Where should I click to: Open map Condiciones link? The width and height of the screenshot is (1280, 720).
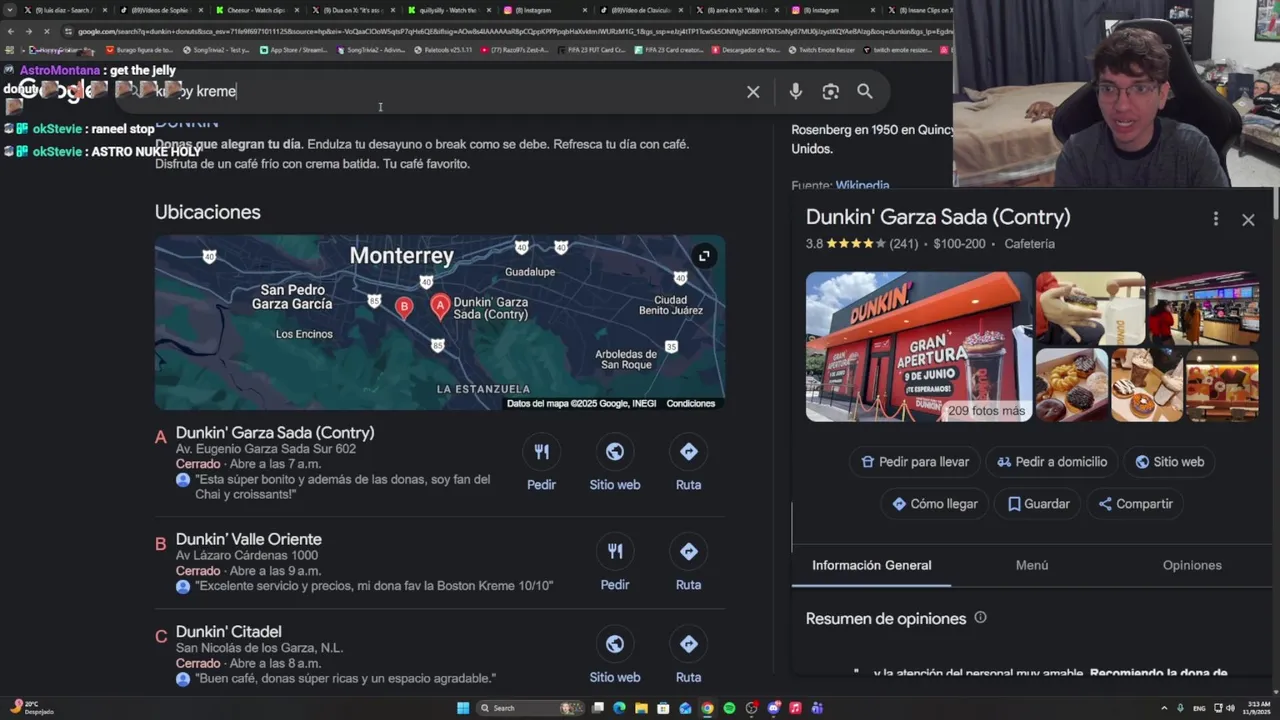[691, 404]
